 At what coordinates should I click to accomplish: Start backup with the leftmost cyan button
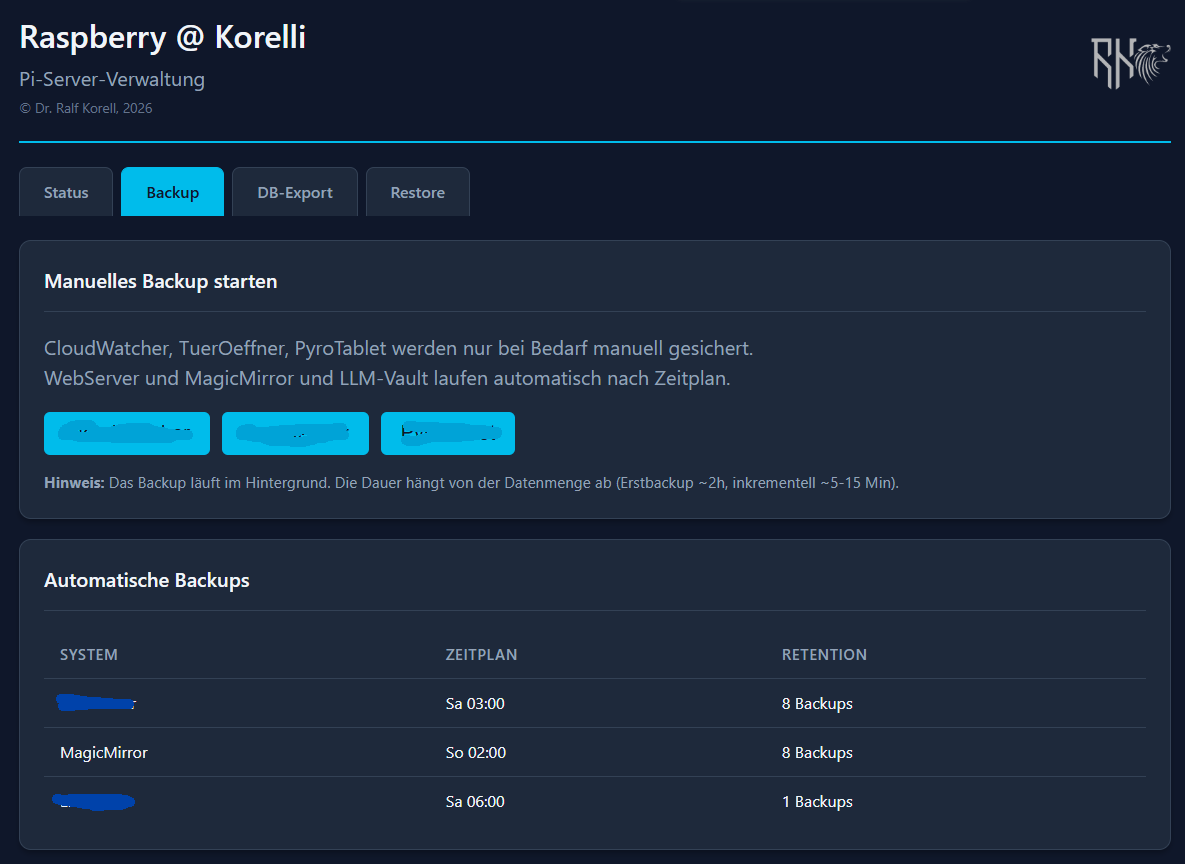point(127,433)
